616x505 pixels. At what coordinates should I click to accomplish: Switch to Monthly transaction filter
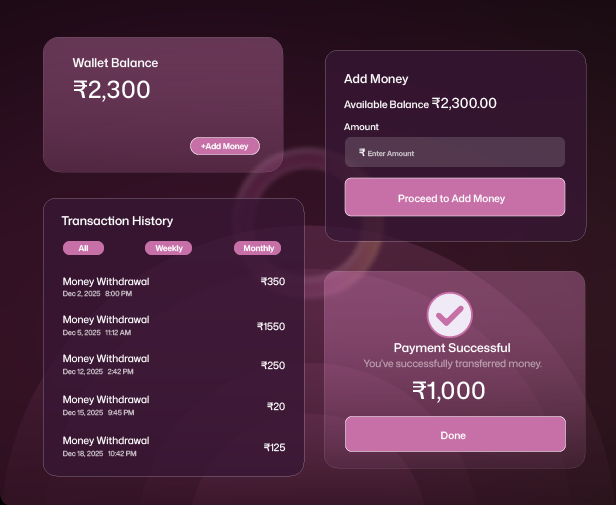click(x=258, y=248)
